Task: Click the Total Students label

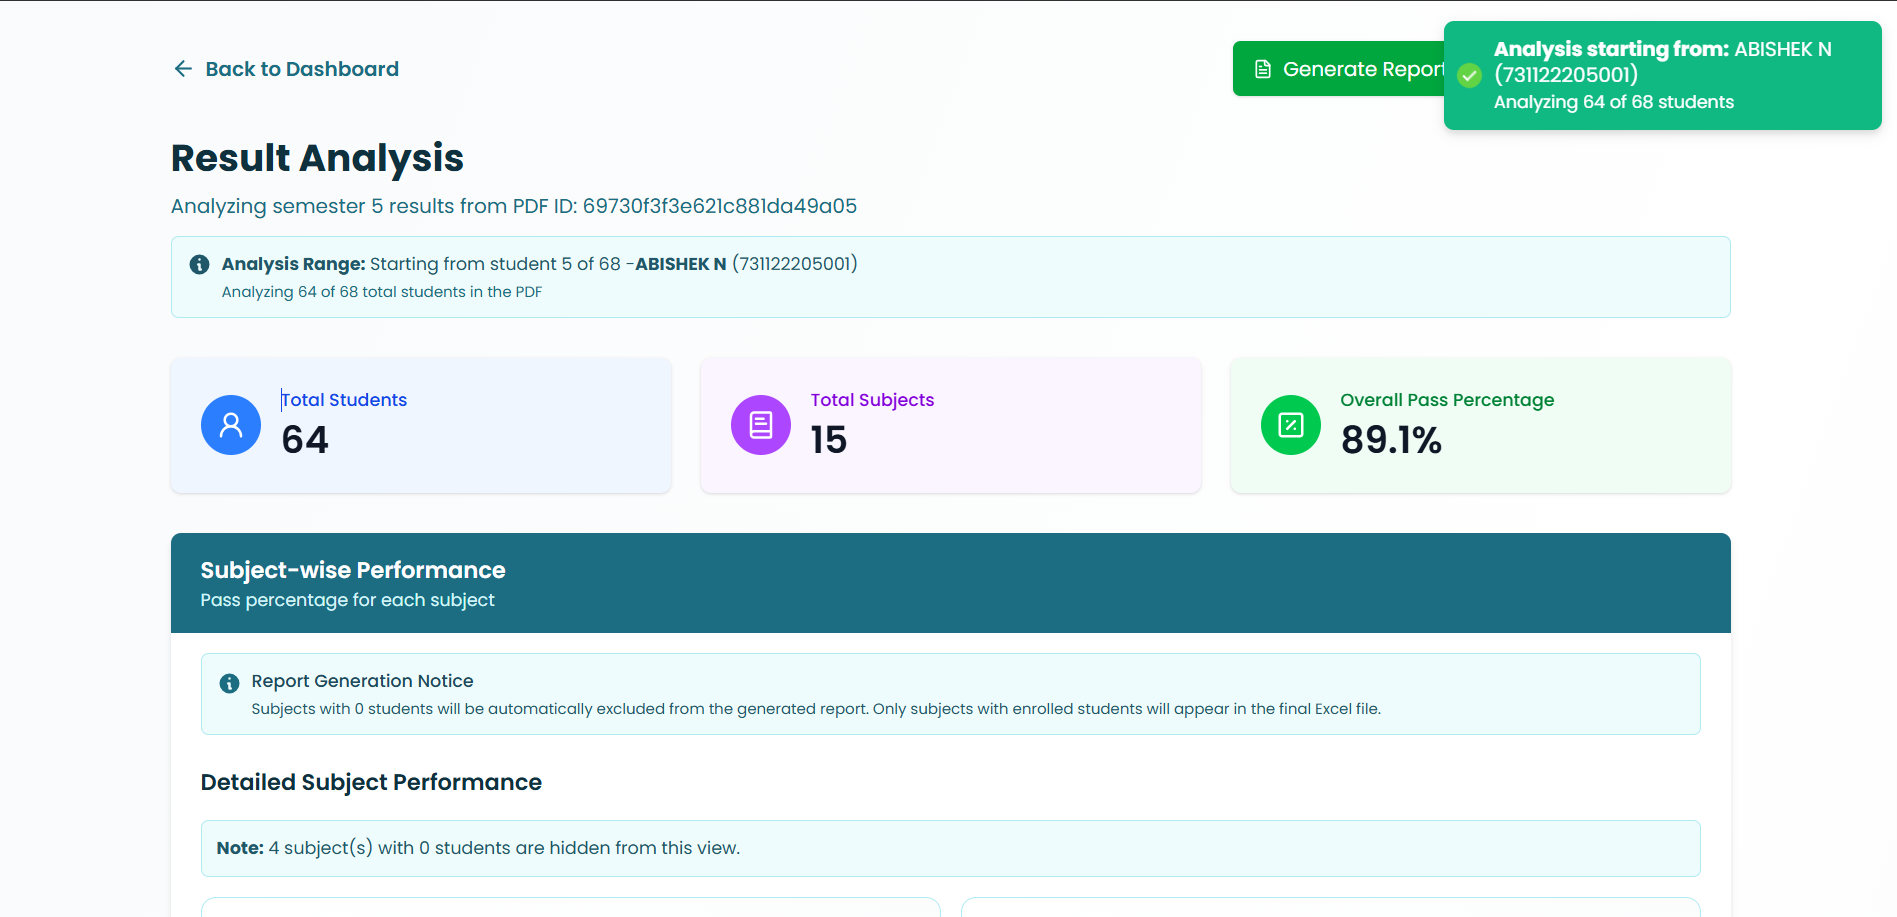Action: pyautogui.click(x=344, y=400)
